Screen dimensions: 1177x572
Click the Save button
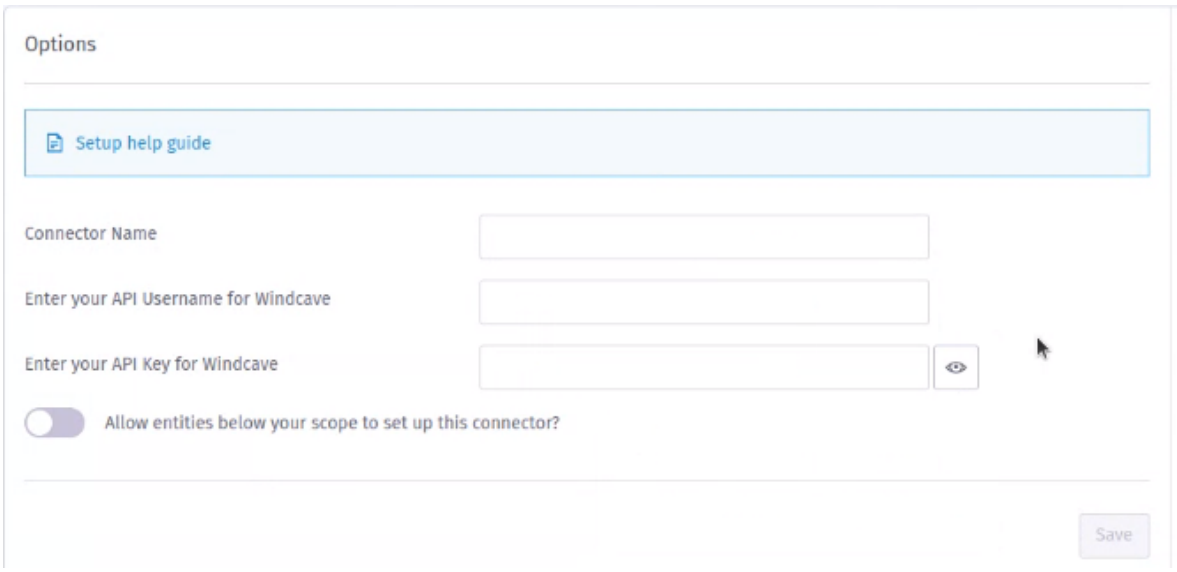[1114, 535]
